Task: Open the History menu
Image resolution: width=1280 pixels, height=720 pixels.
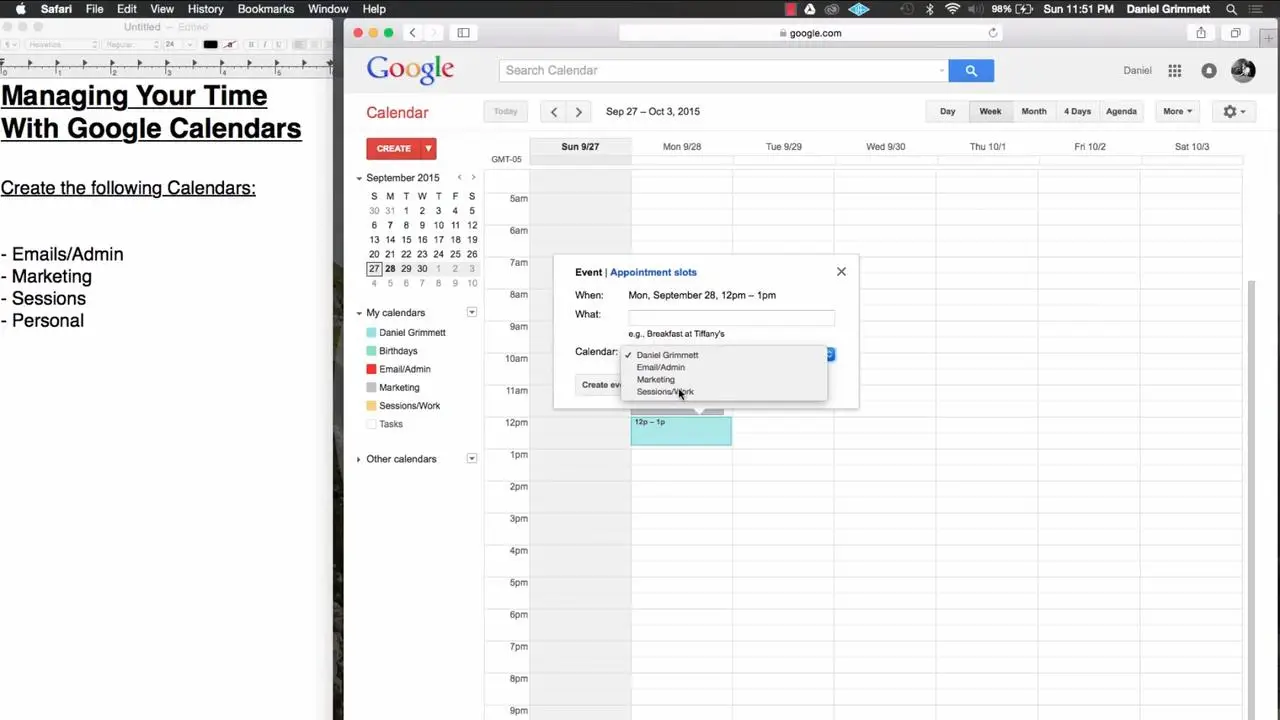Action: click(x=205, y=9)
